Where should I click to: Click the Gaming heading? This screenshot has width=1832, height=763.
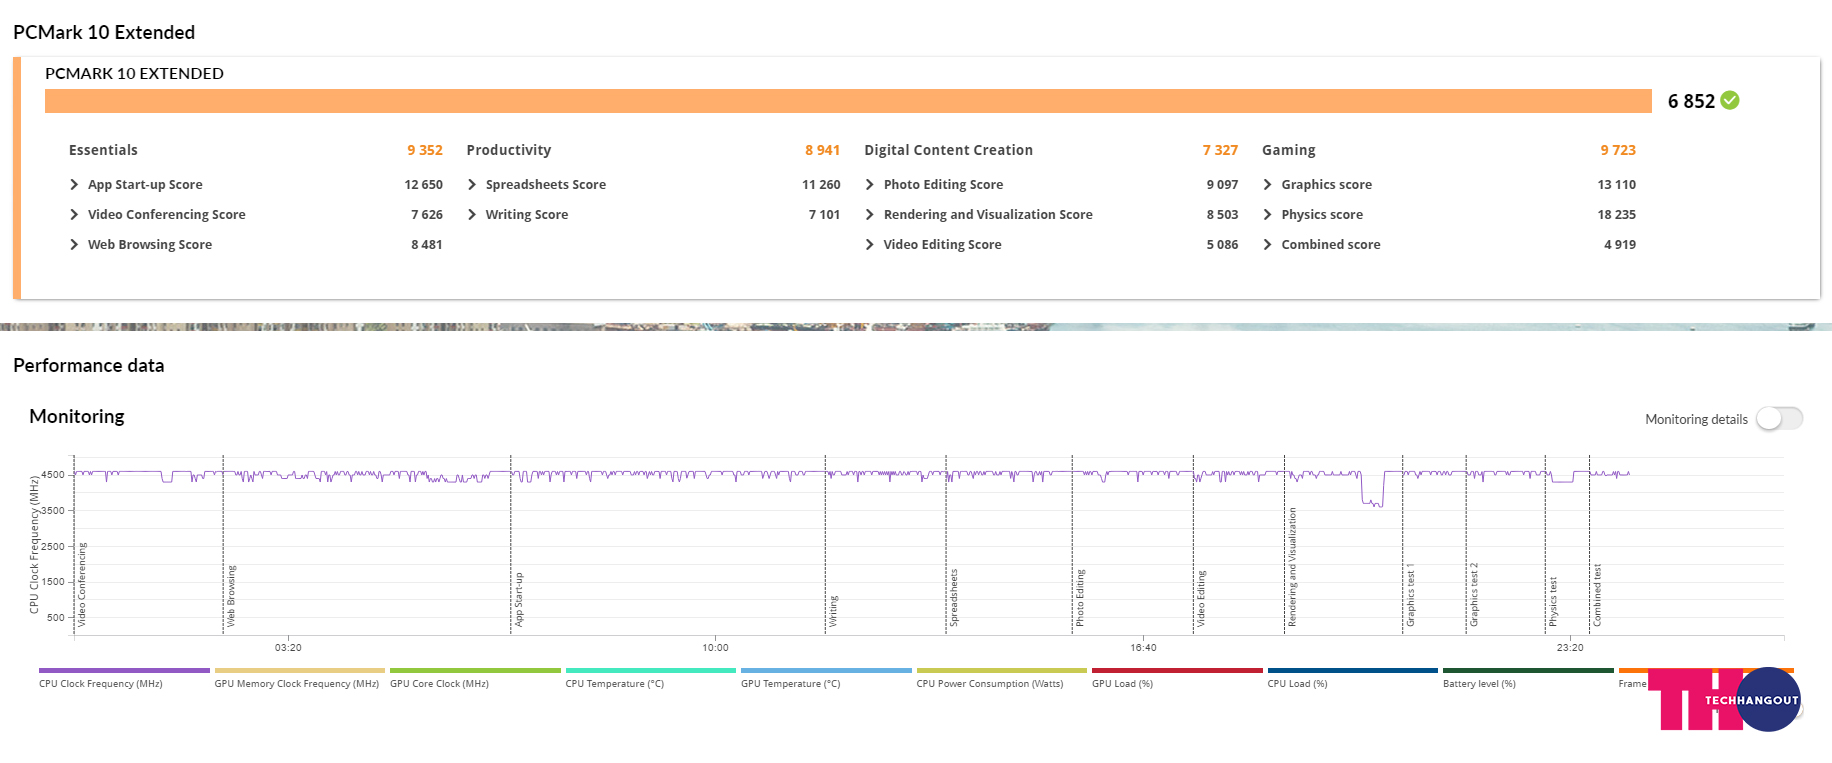pyautogui.click(x=1288, y=150)
